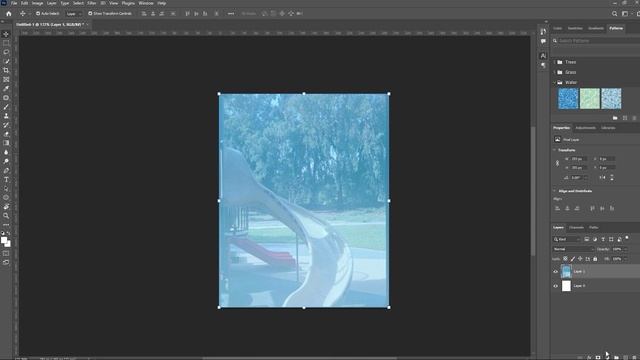Create new pattern group folder icon

point(615,118)
